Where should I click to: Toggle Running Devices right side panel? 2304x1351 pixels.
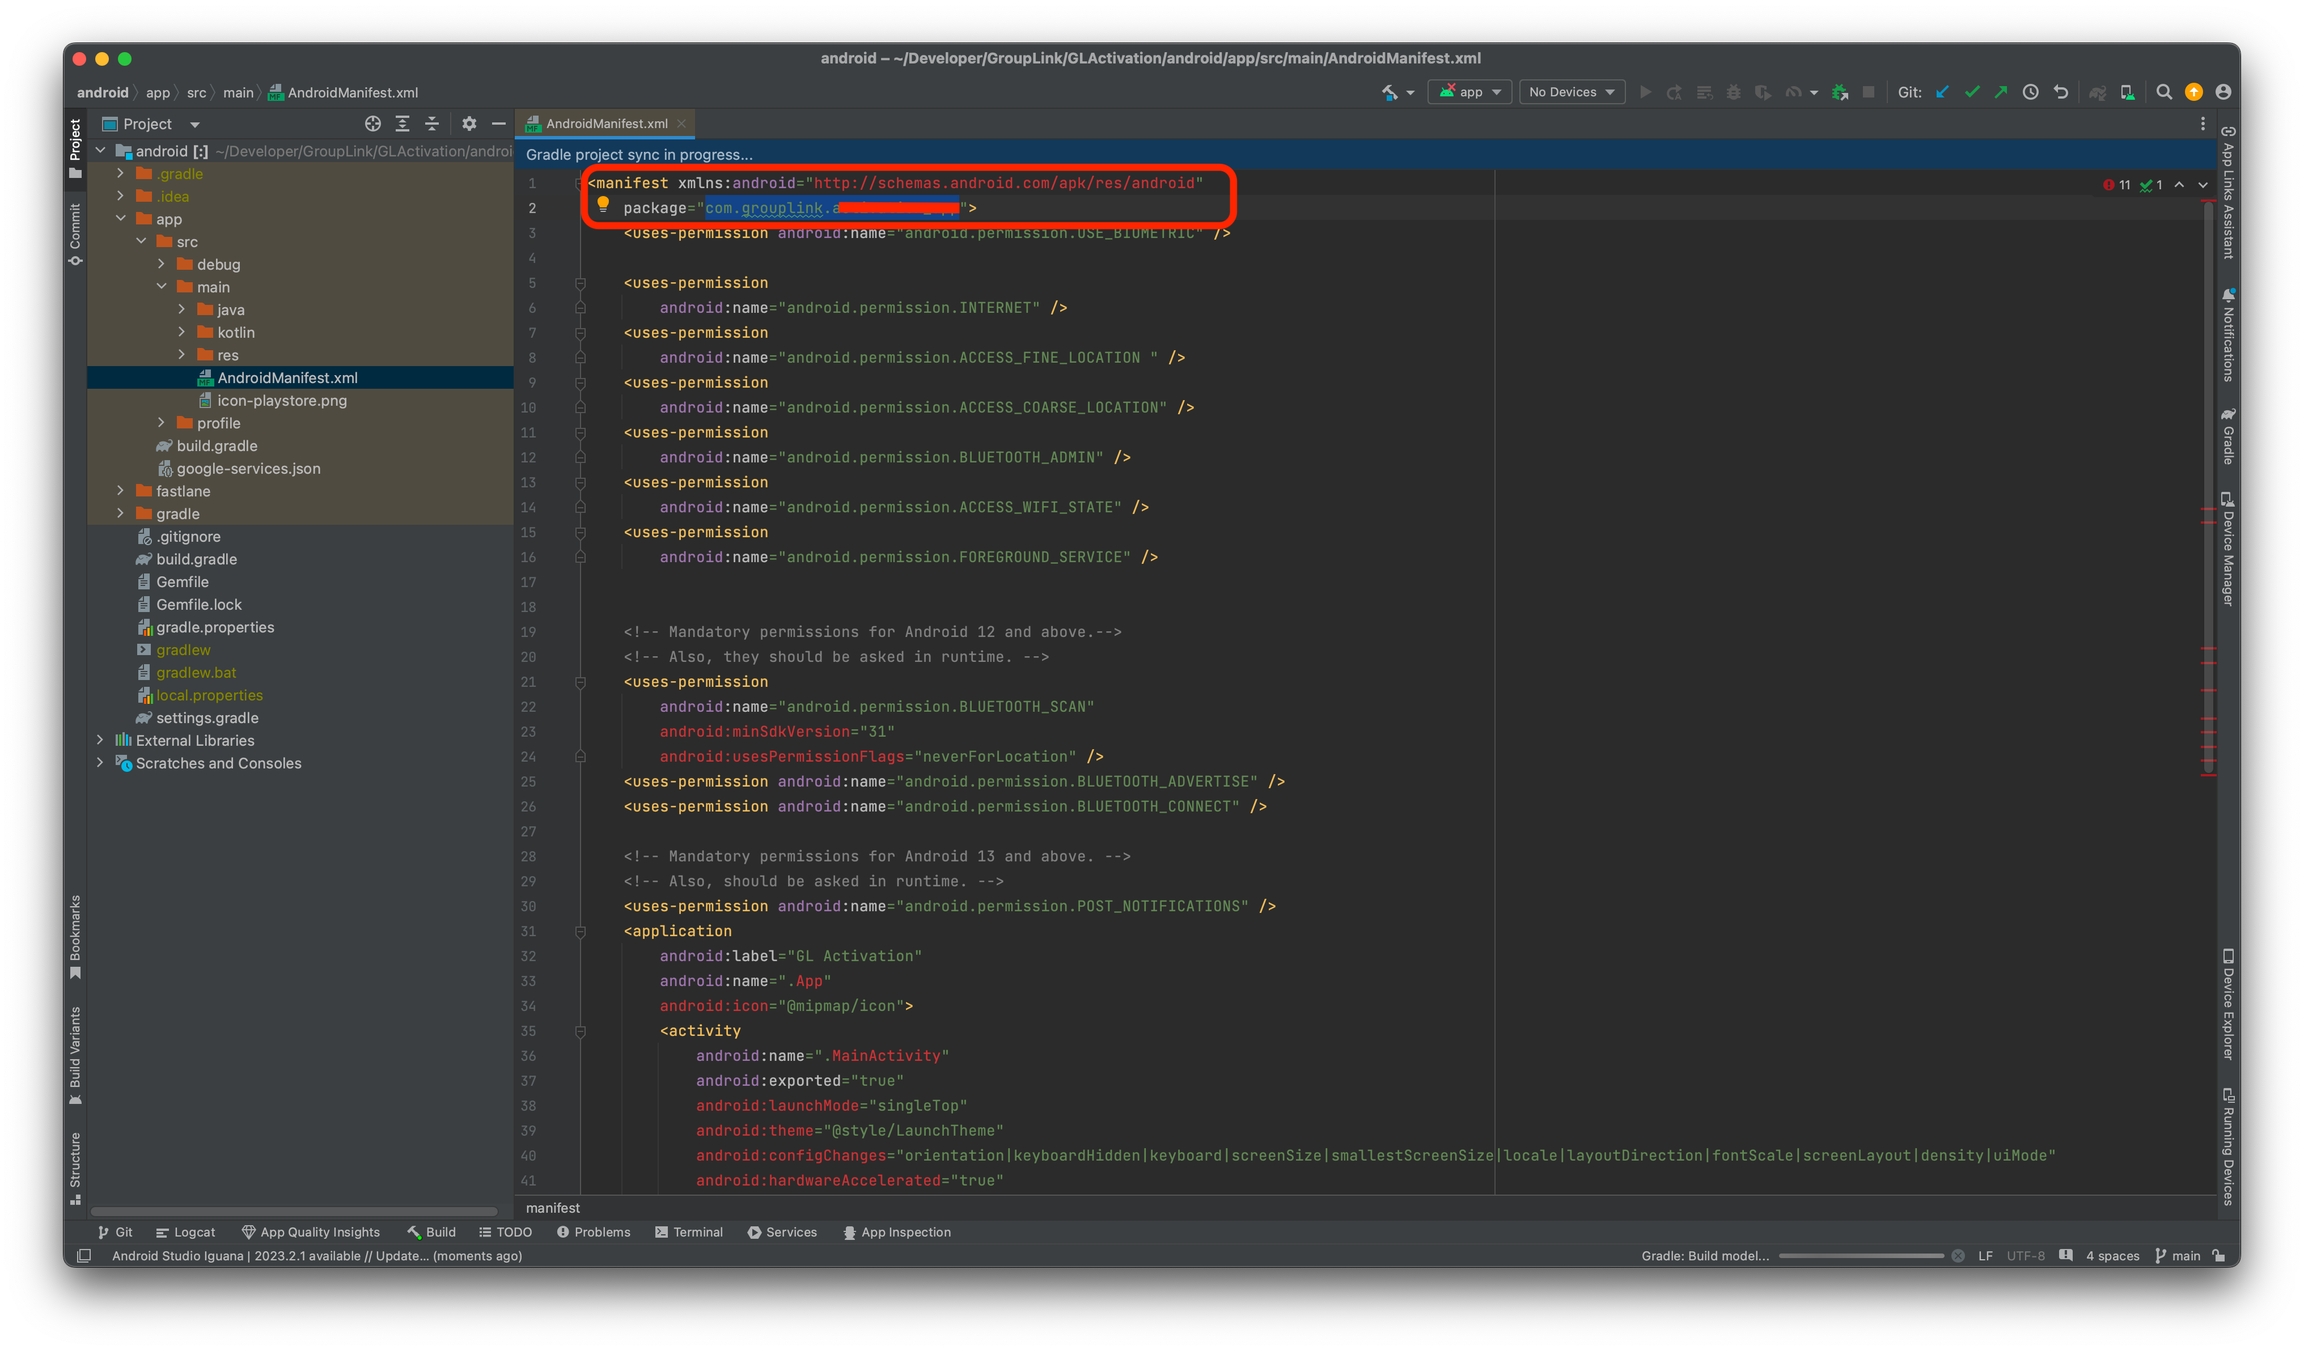coord(2228,1147)
